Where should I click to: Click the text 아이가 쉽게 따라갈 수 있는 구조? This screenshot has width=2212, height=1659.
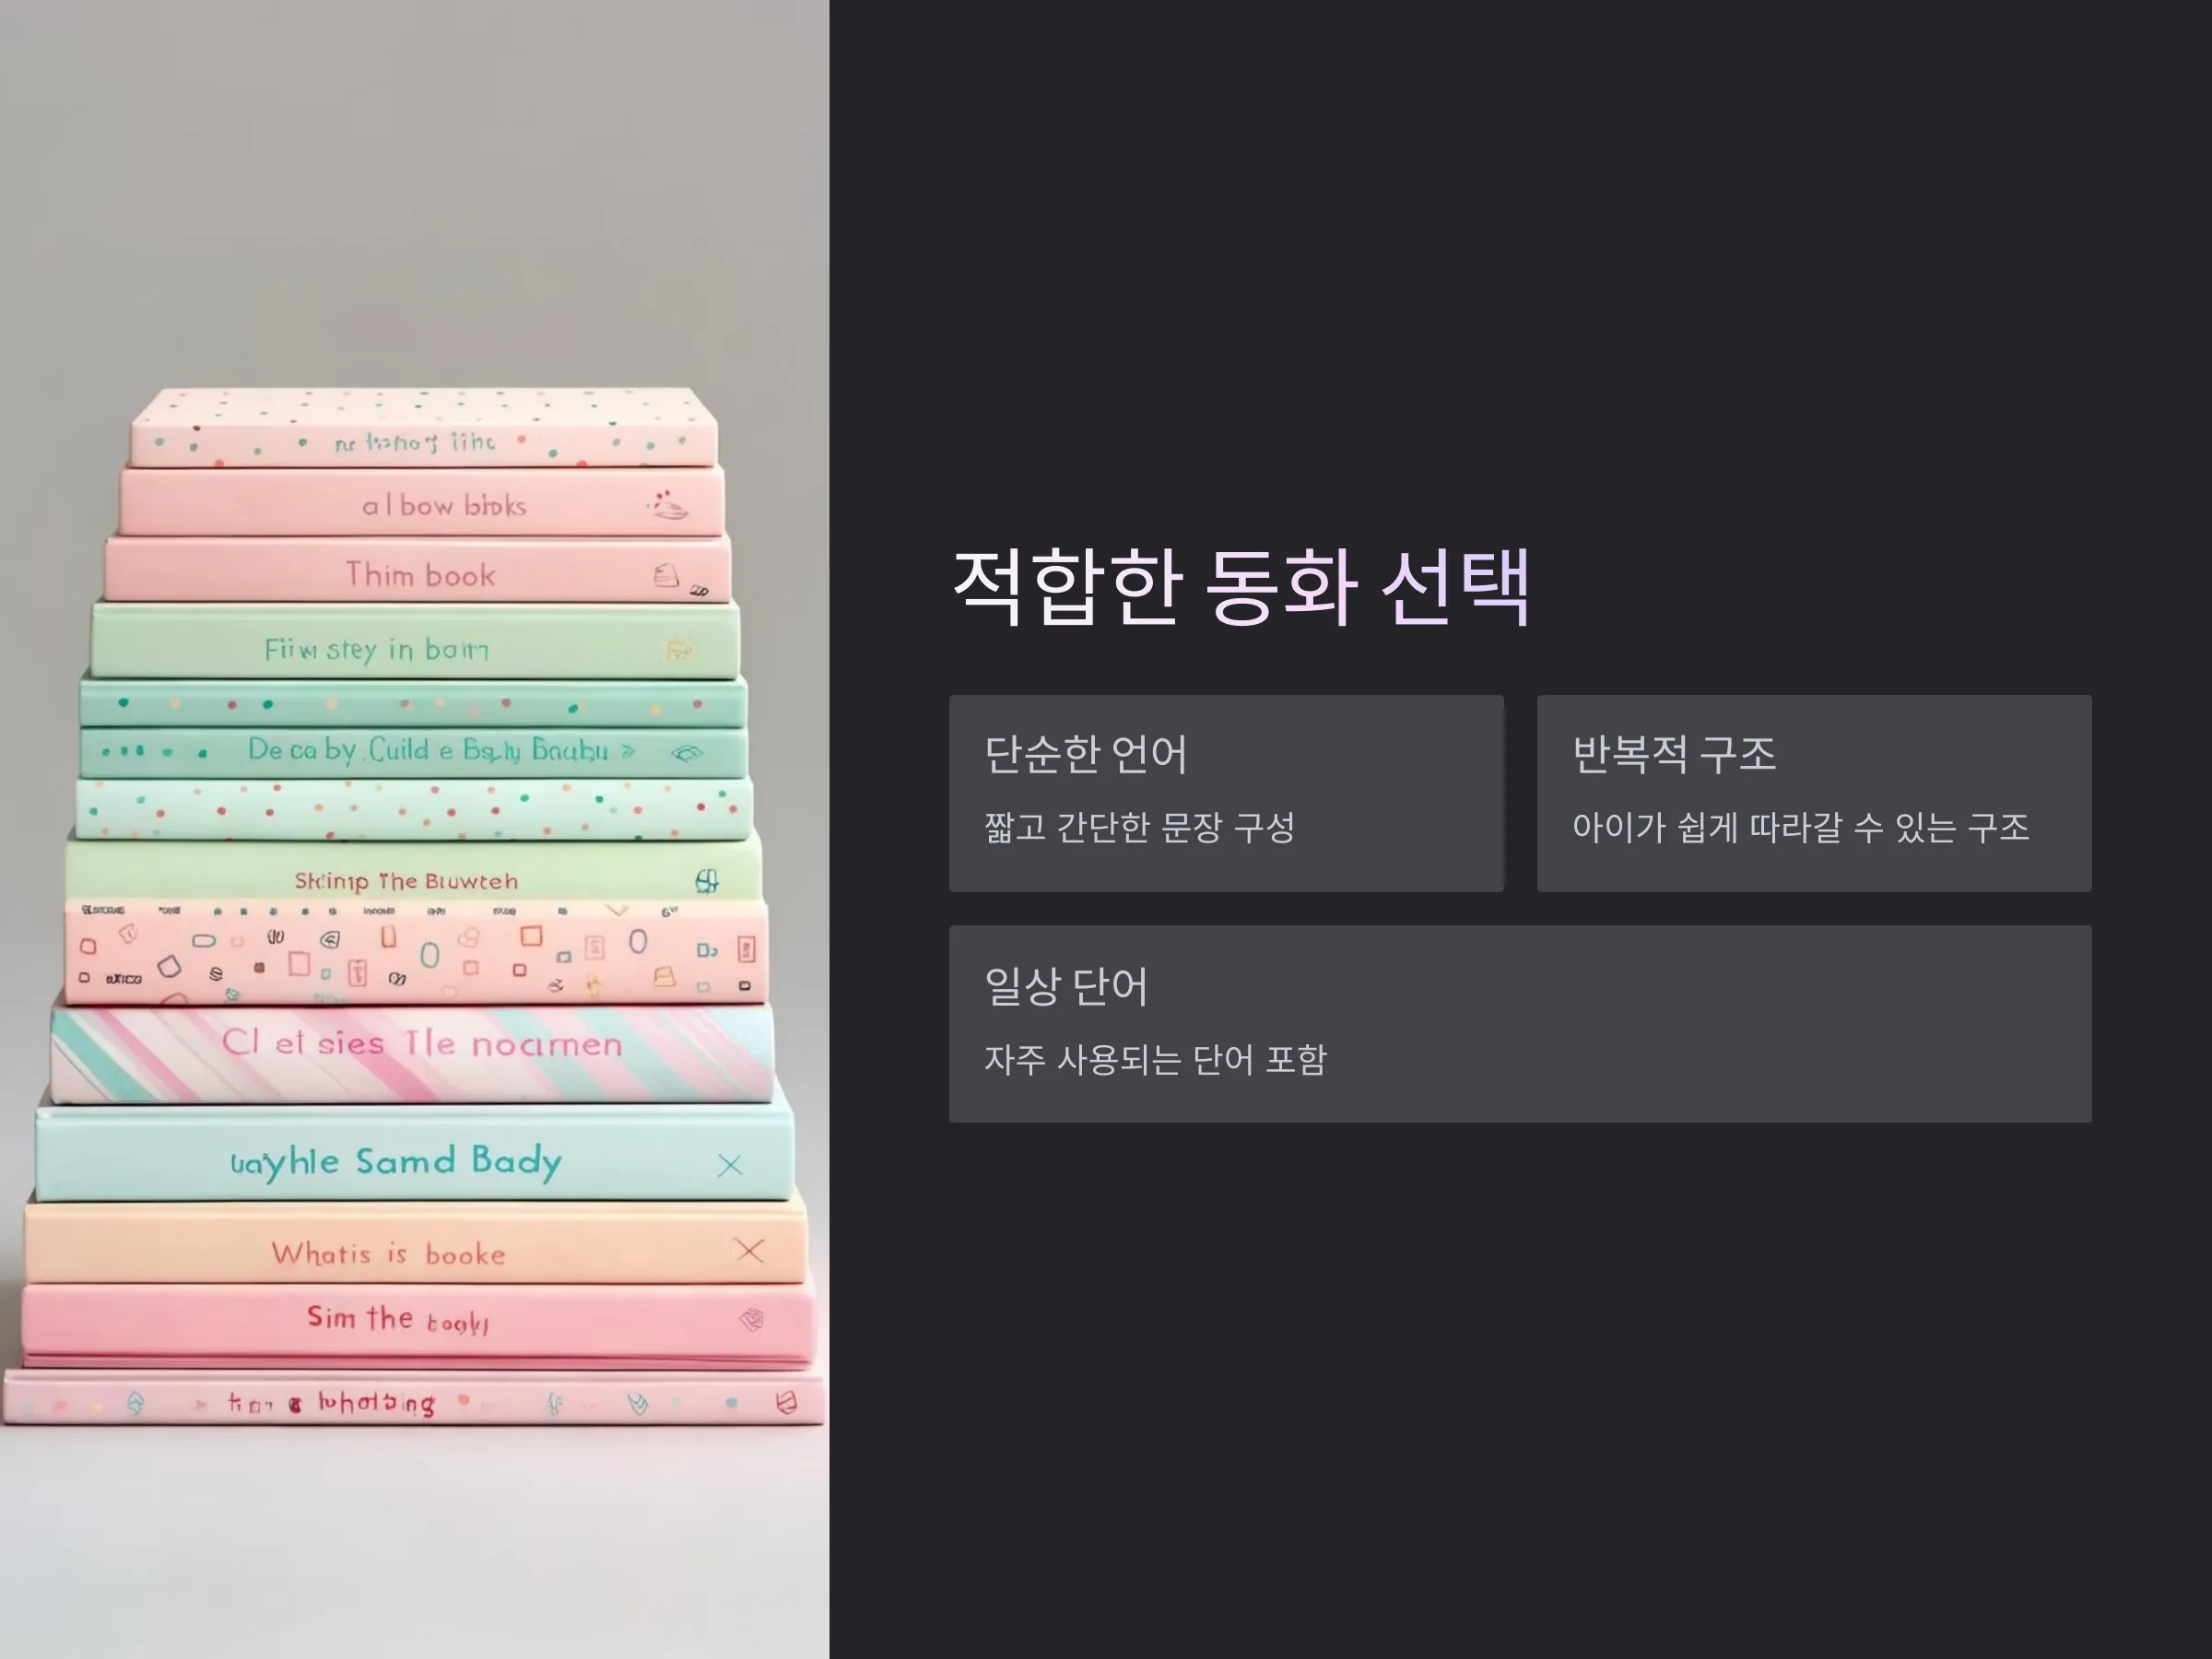(x=1800, y=828)
